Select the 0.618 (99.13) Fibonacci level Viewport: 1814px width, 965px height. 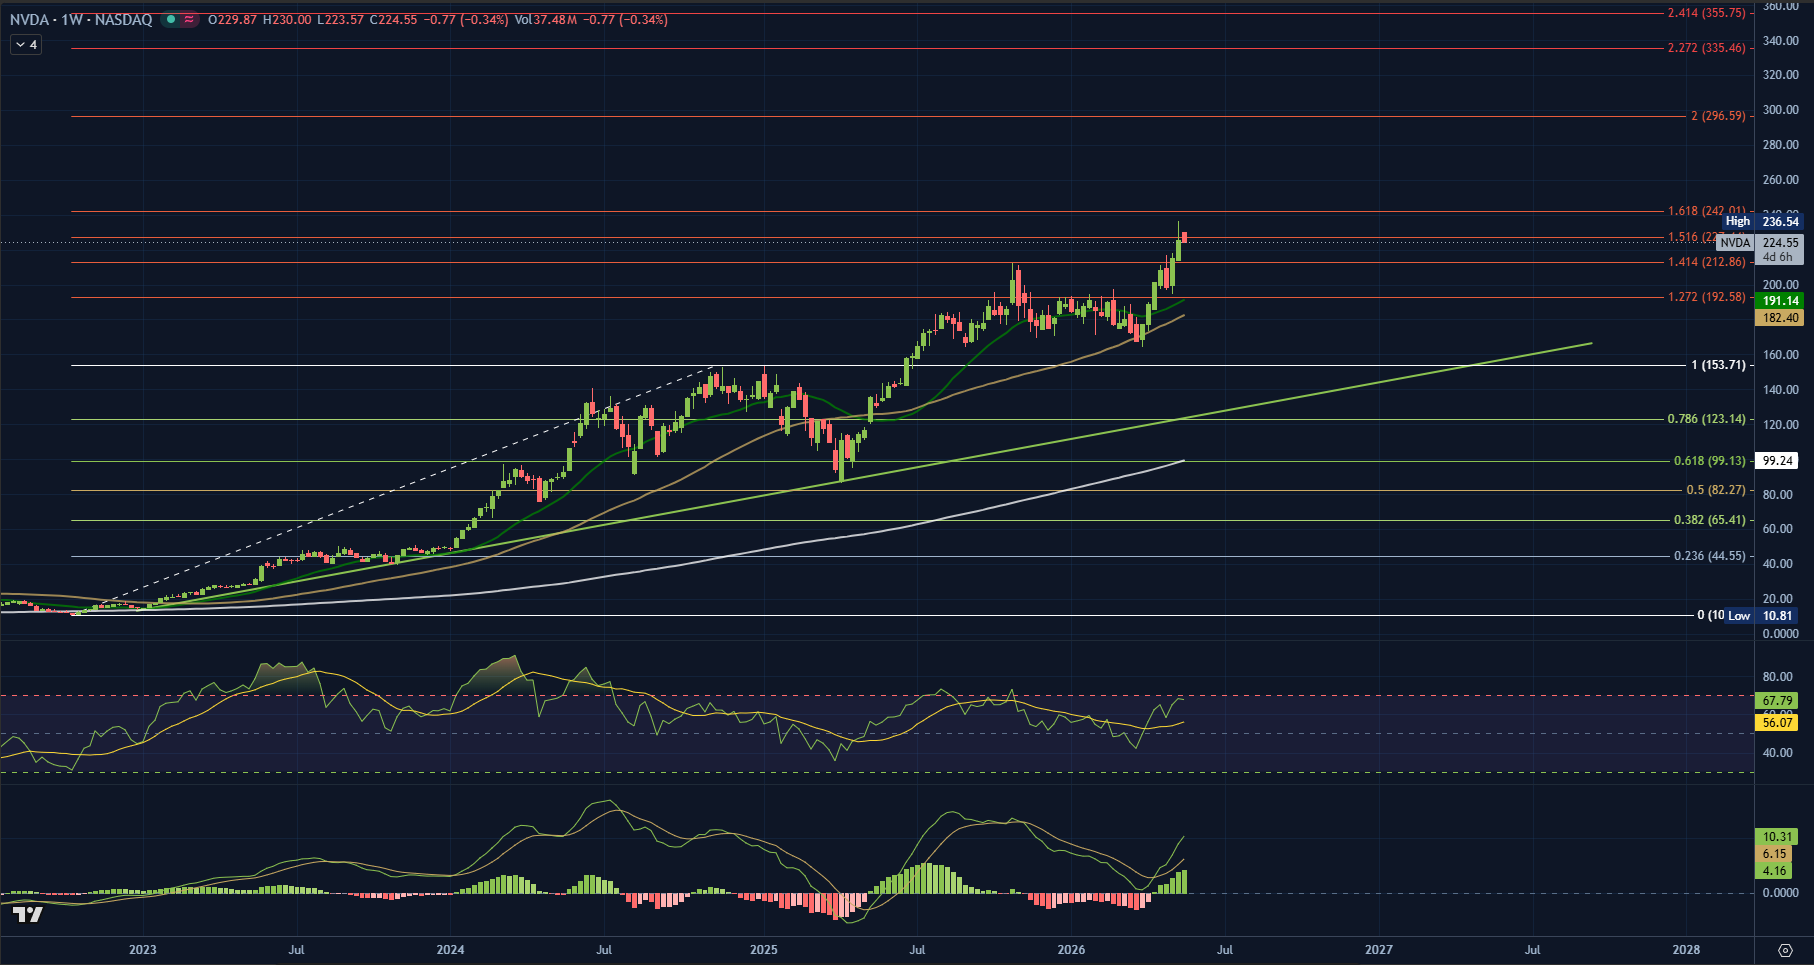coord(1709,461)
